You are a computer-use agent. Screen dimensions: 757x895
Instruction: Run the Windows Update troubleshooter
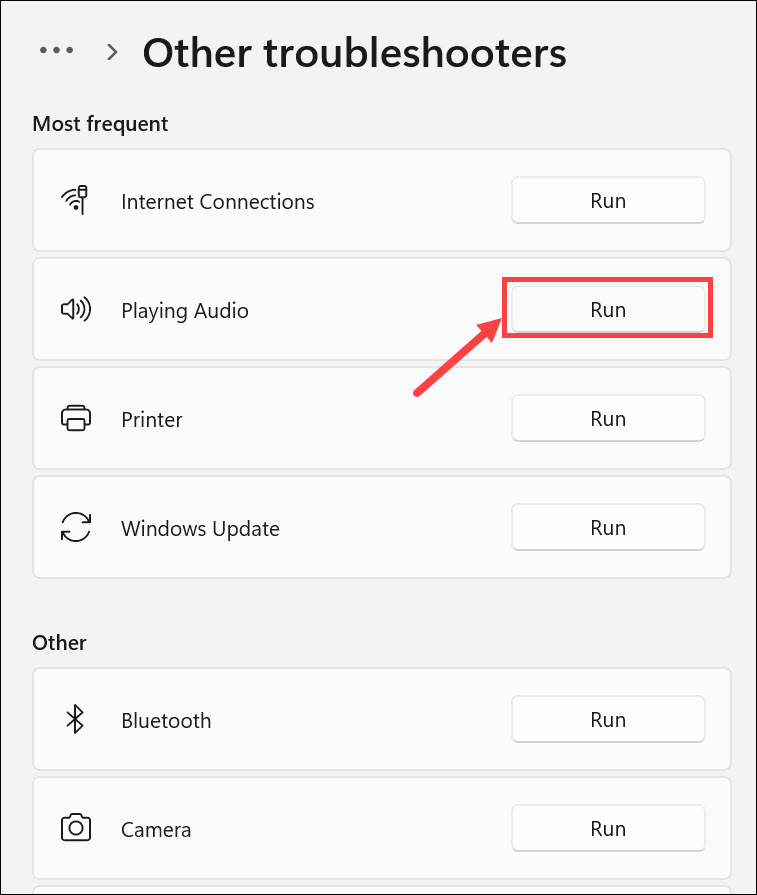coord(608,527)
